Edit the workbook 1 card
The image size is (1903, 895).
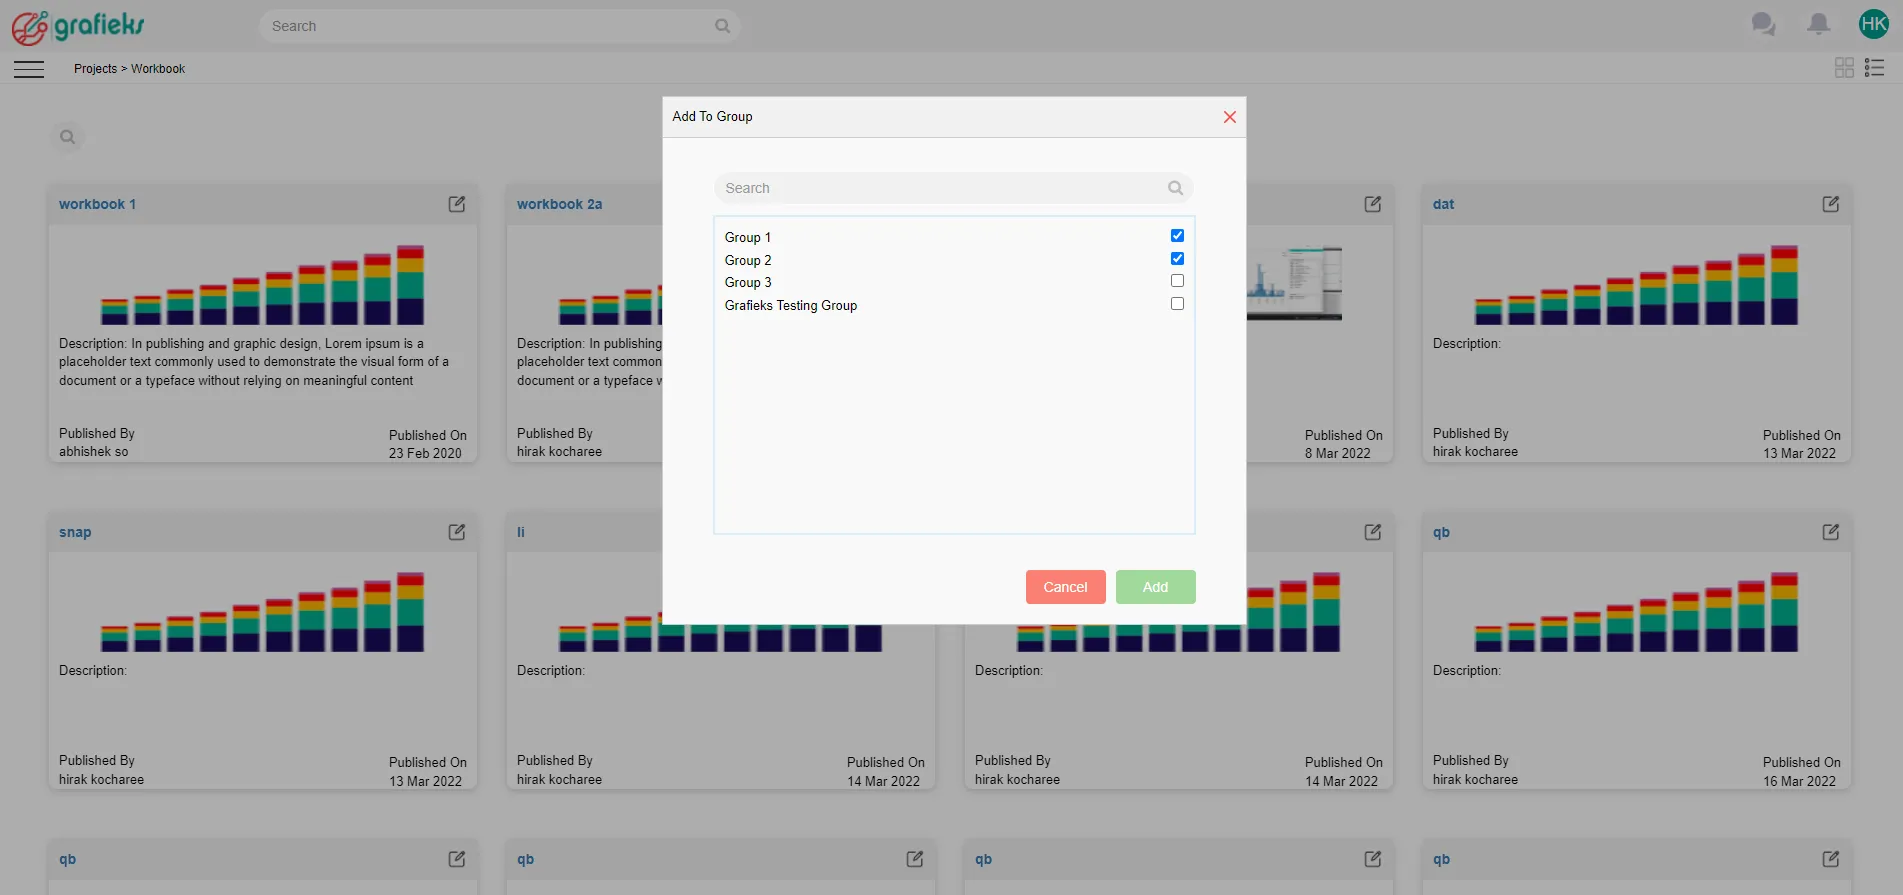coord(457,204)
